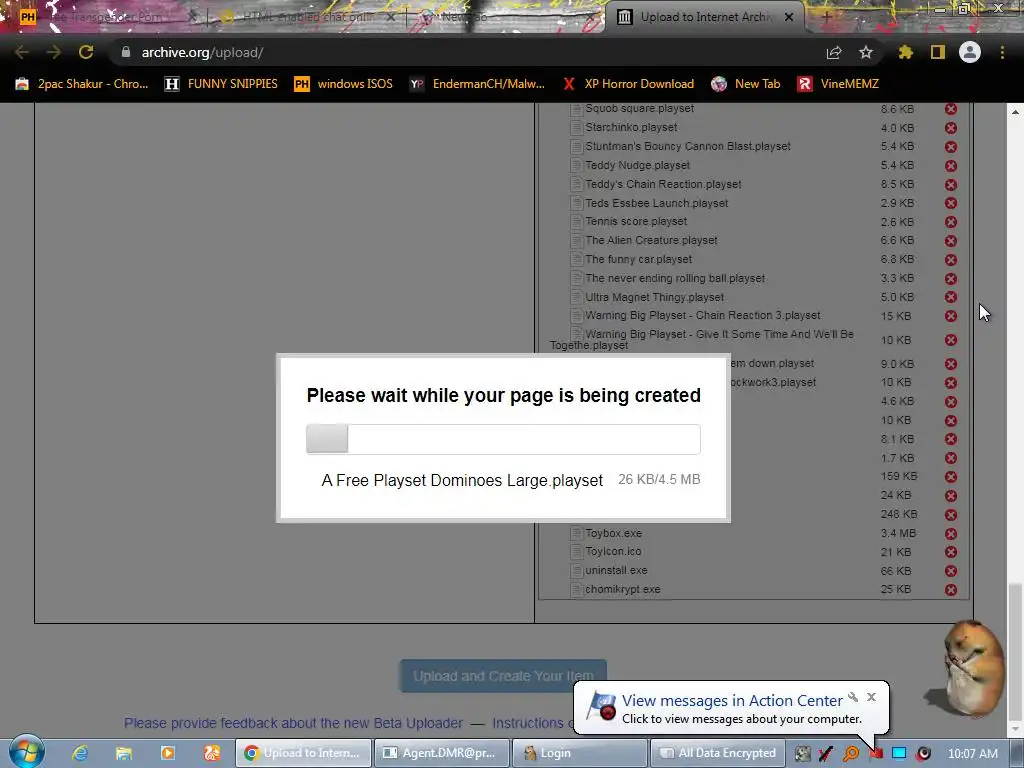Open the EndermanCH/Malw... bookmark

coord(477,84)
